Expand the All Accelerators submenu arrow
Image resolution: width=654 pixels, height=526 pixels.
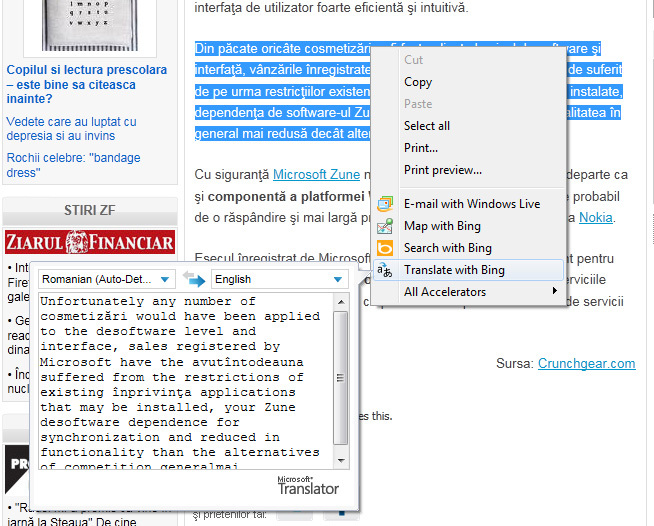coord(555,291)
